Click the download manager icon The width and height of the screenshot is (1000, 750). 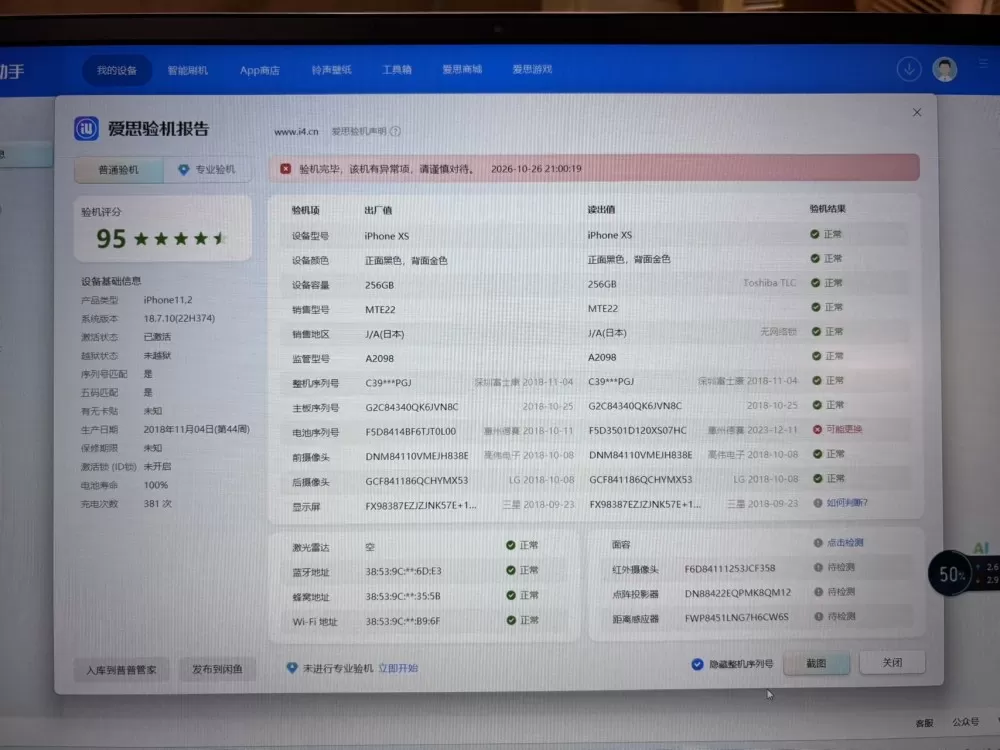click(x=909, y=69)
